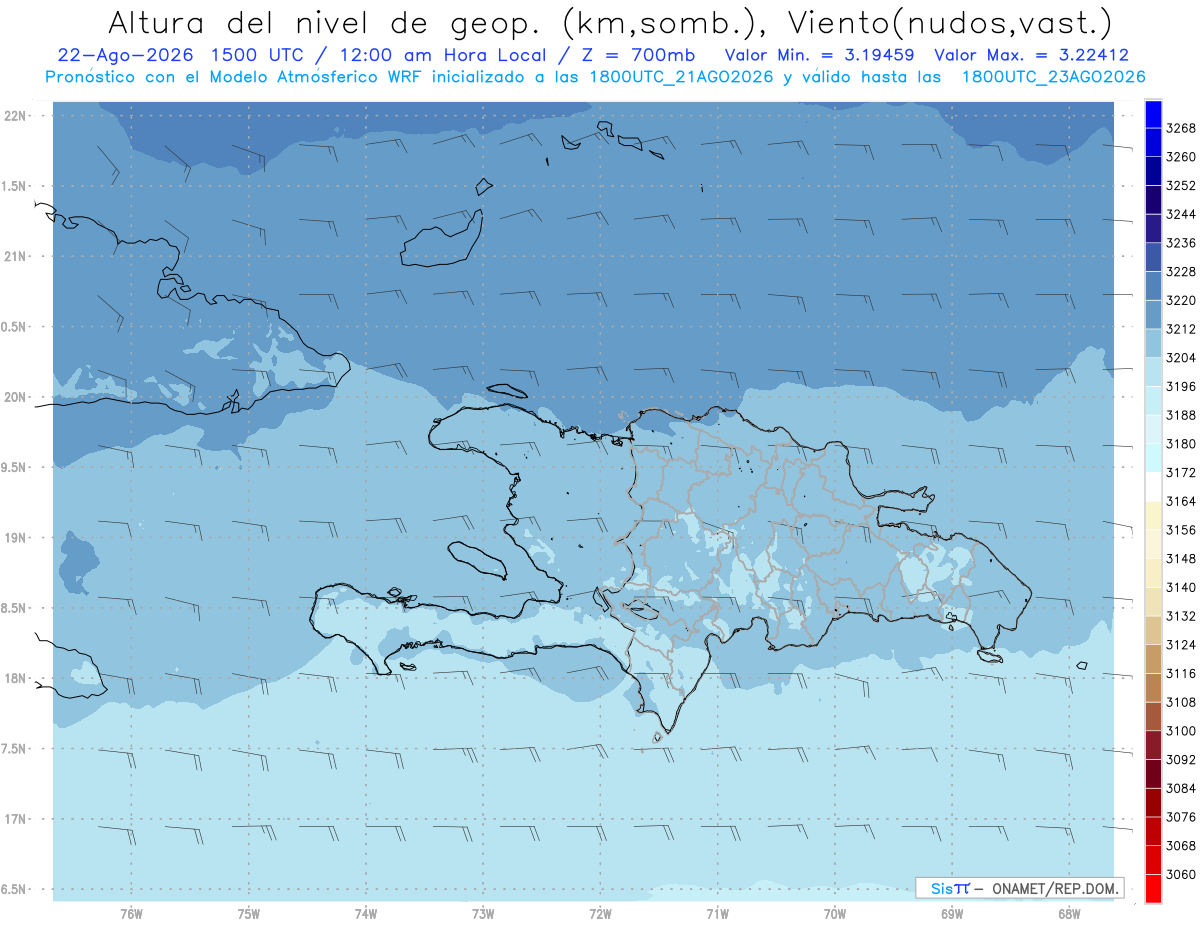1200x927 pixels.
Task: Click the 7.5N latitude label
Action: (x=13, y=749)
